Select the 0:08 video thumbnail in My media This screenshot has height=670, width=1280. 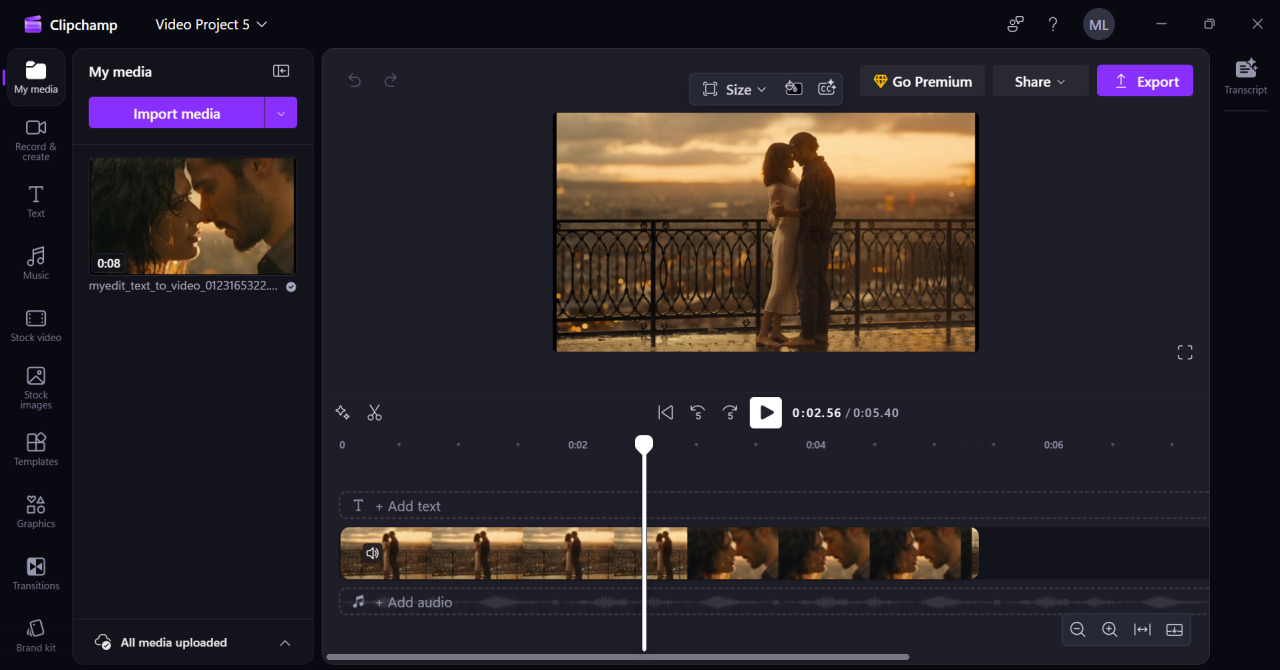click(x=193, y=215)
